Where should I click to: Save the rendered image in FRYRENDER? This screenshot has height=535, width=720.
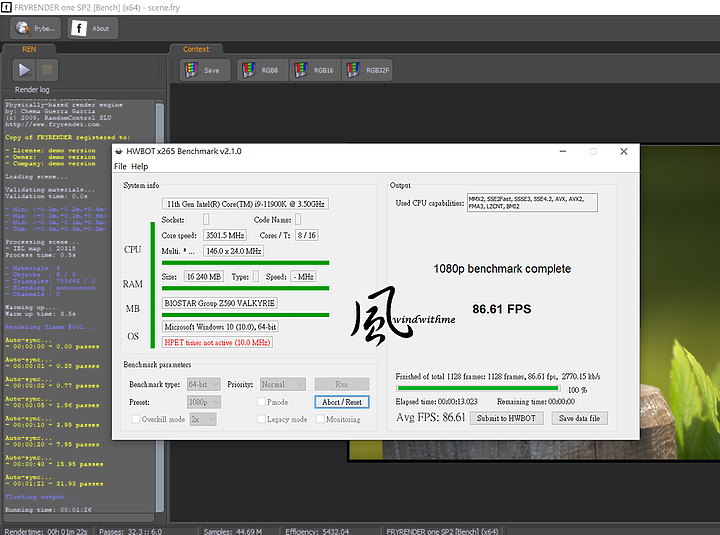205,70
